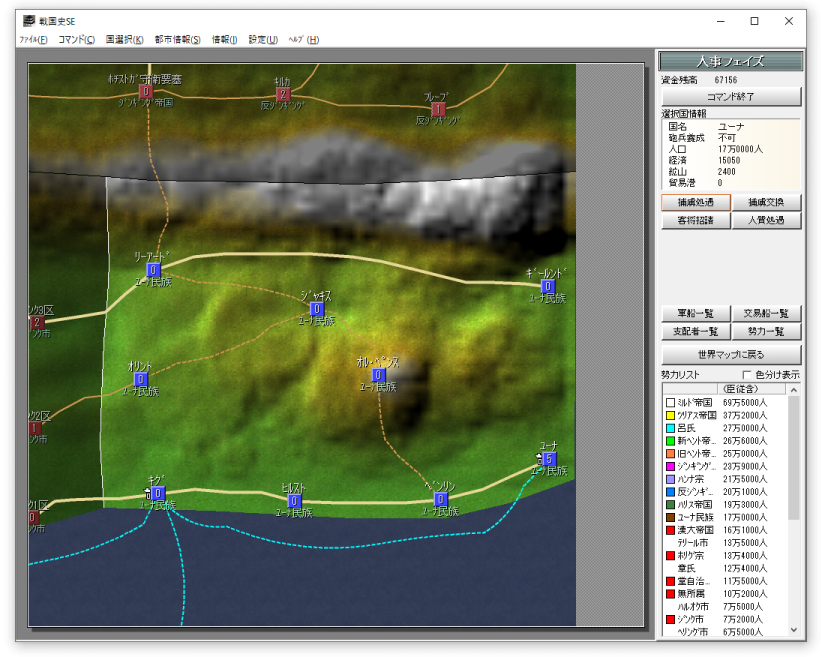Open the コマンド(C) menu
The image size is (822, 657).
point(77,39)
